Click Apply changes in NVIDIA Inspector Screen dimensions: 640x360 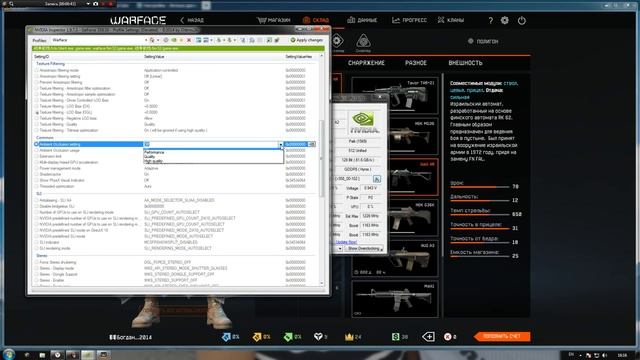point(307,40)
